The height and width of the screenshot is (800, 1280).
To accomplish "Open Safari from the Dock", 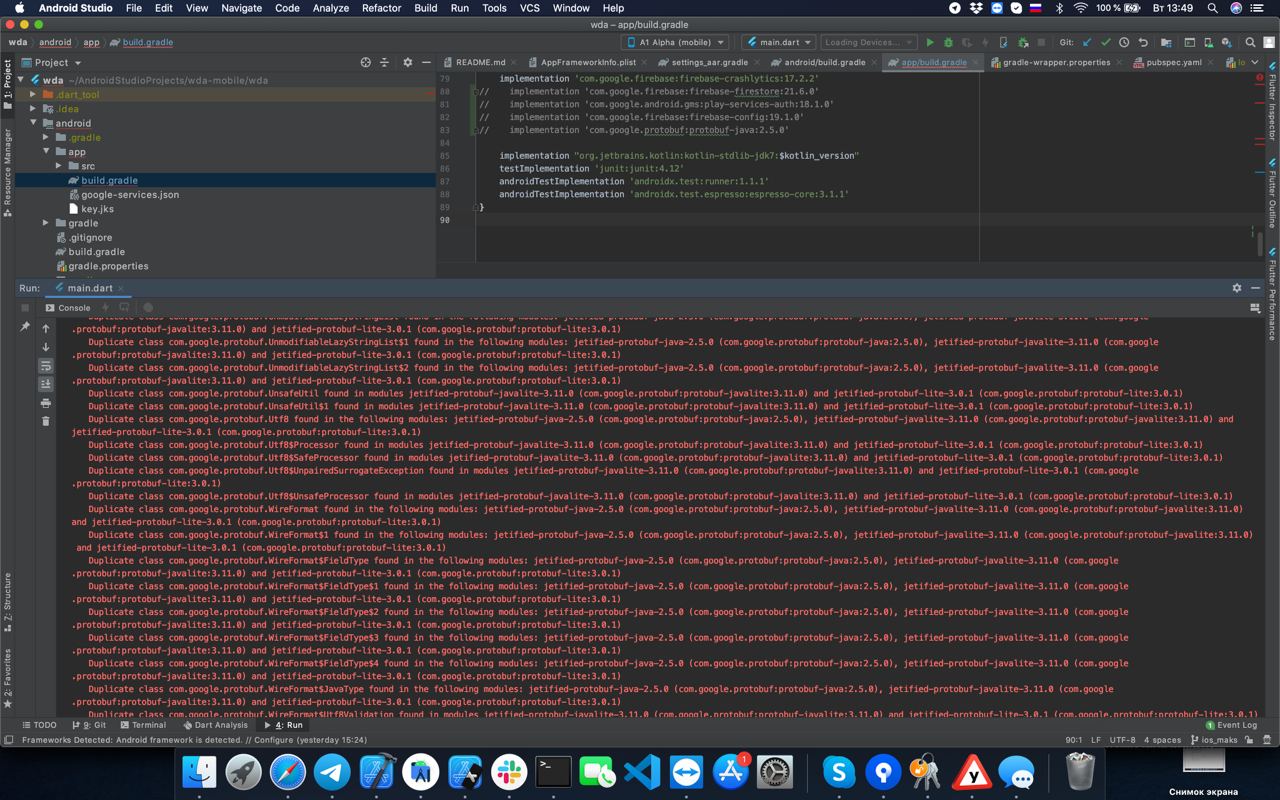I will pyautogui.click(x=288, y=772).
